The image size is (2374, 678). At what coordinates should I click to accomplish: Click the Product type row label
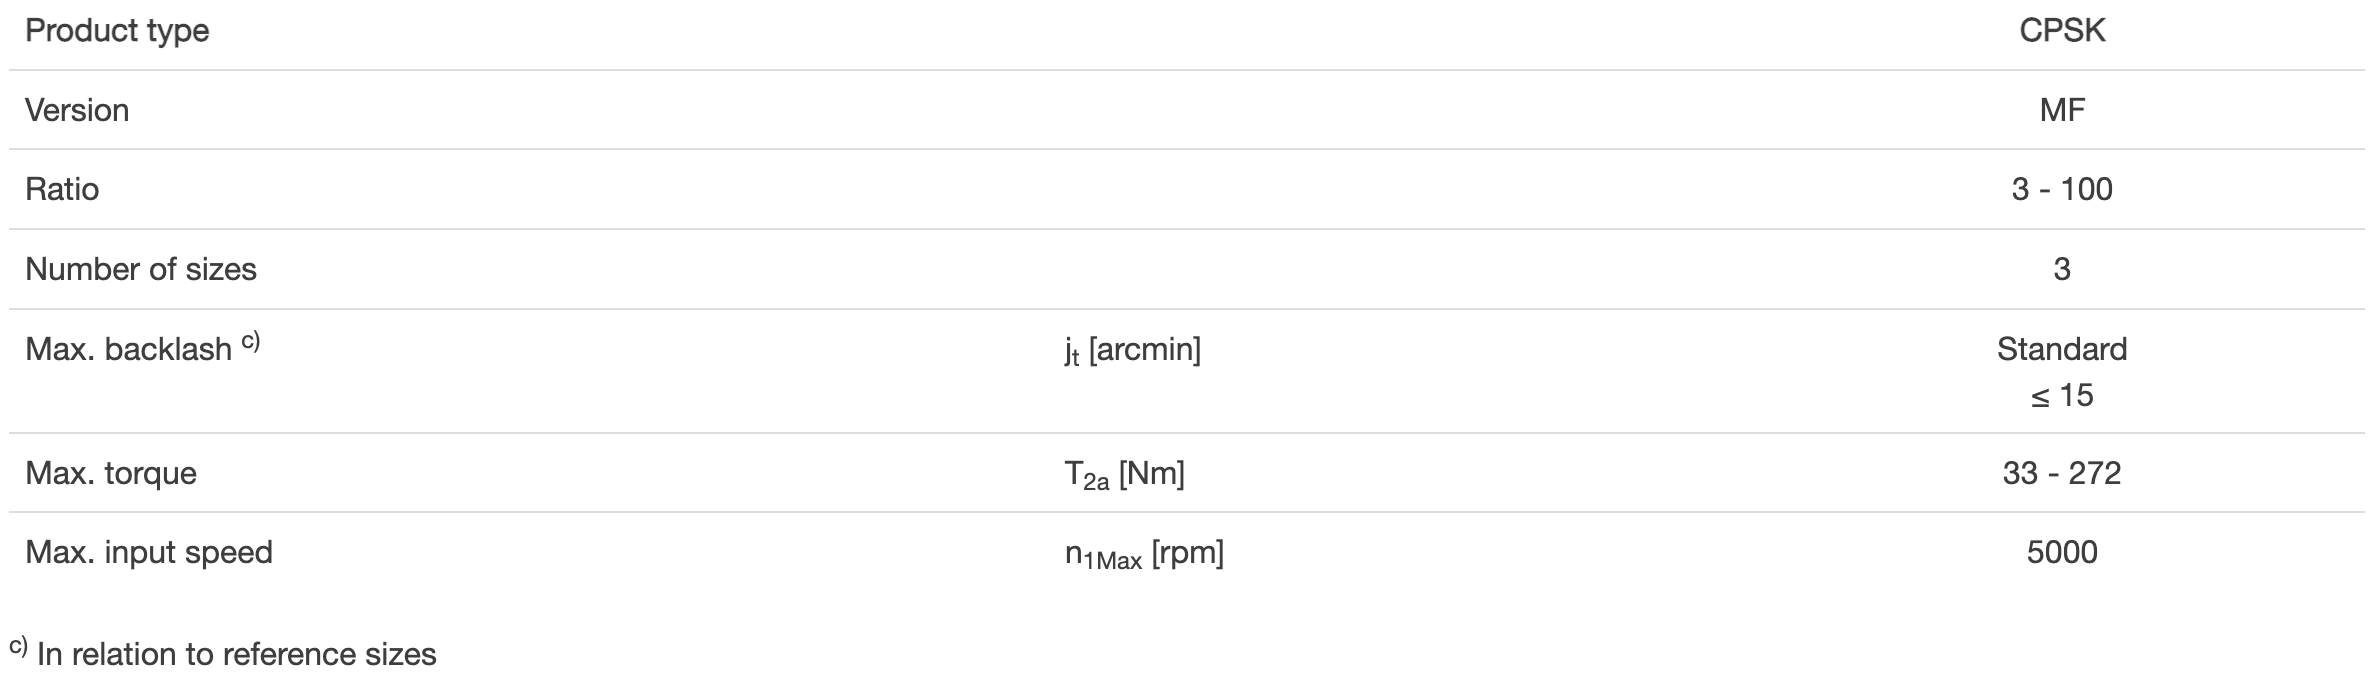(117, 31)
